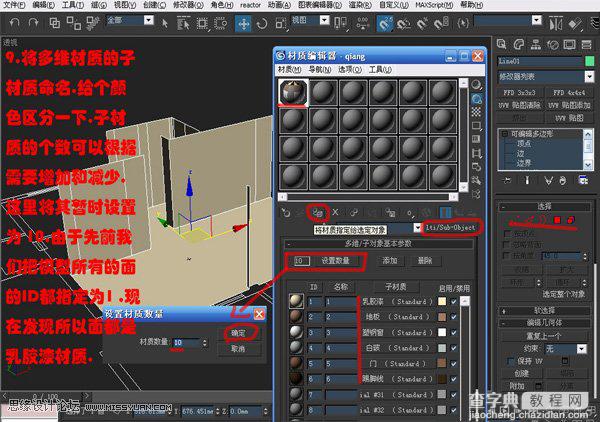Image resolution: width=600 pixels, height=422 pixels.
Task: Collapse the 编辑几何体 rollout
Action: pyautogui.click(x=545, y=323)
